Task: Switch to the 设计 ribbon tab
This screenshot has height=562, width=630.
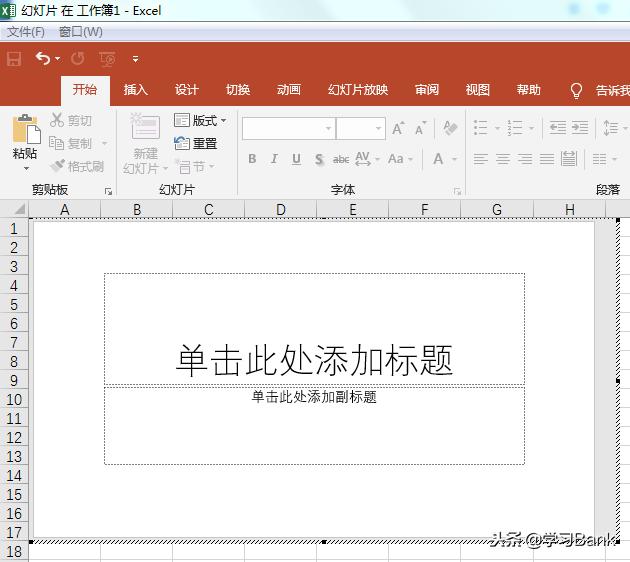Action: pos(187,89)
